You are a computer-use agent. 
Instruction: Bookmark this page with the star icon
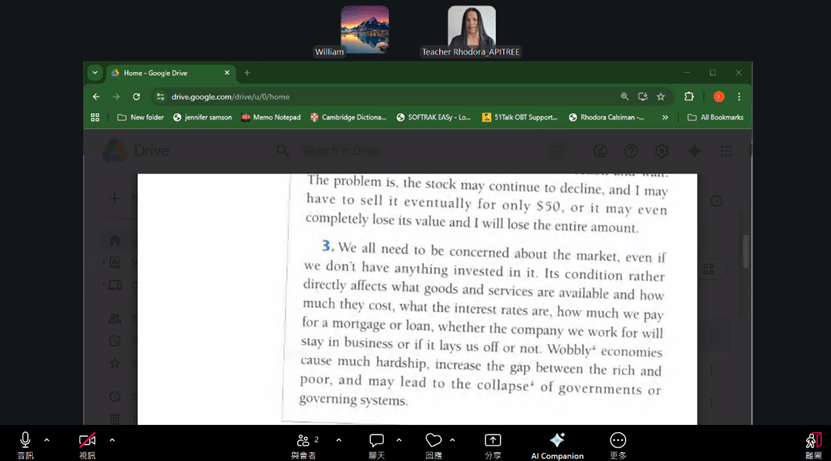pos(660,96)
